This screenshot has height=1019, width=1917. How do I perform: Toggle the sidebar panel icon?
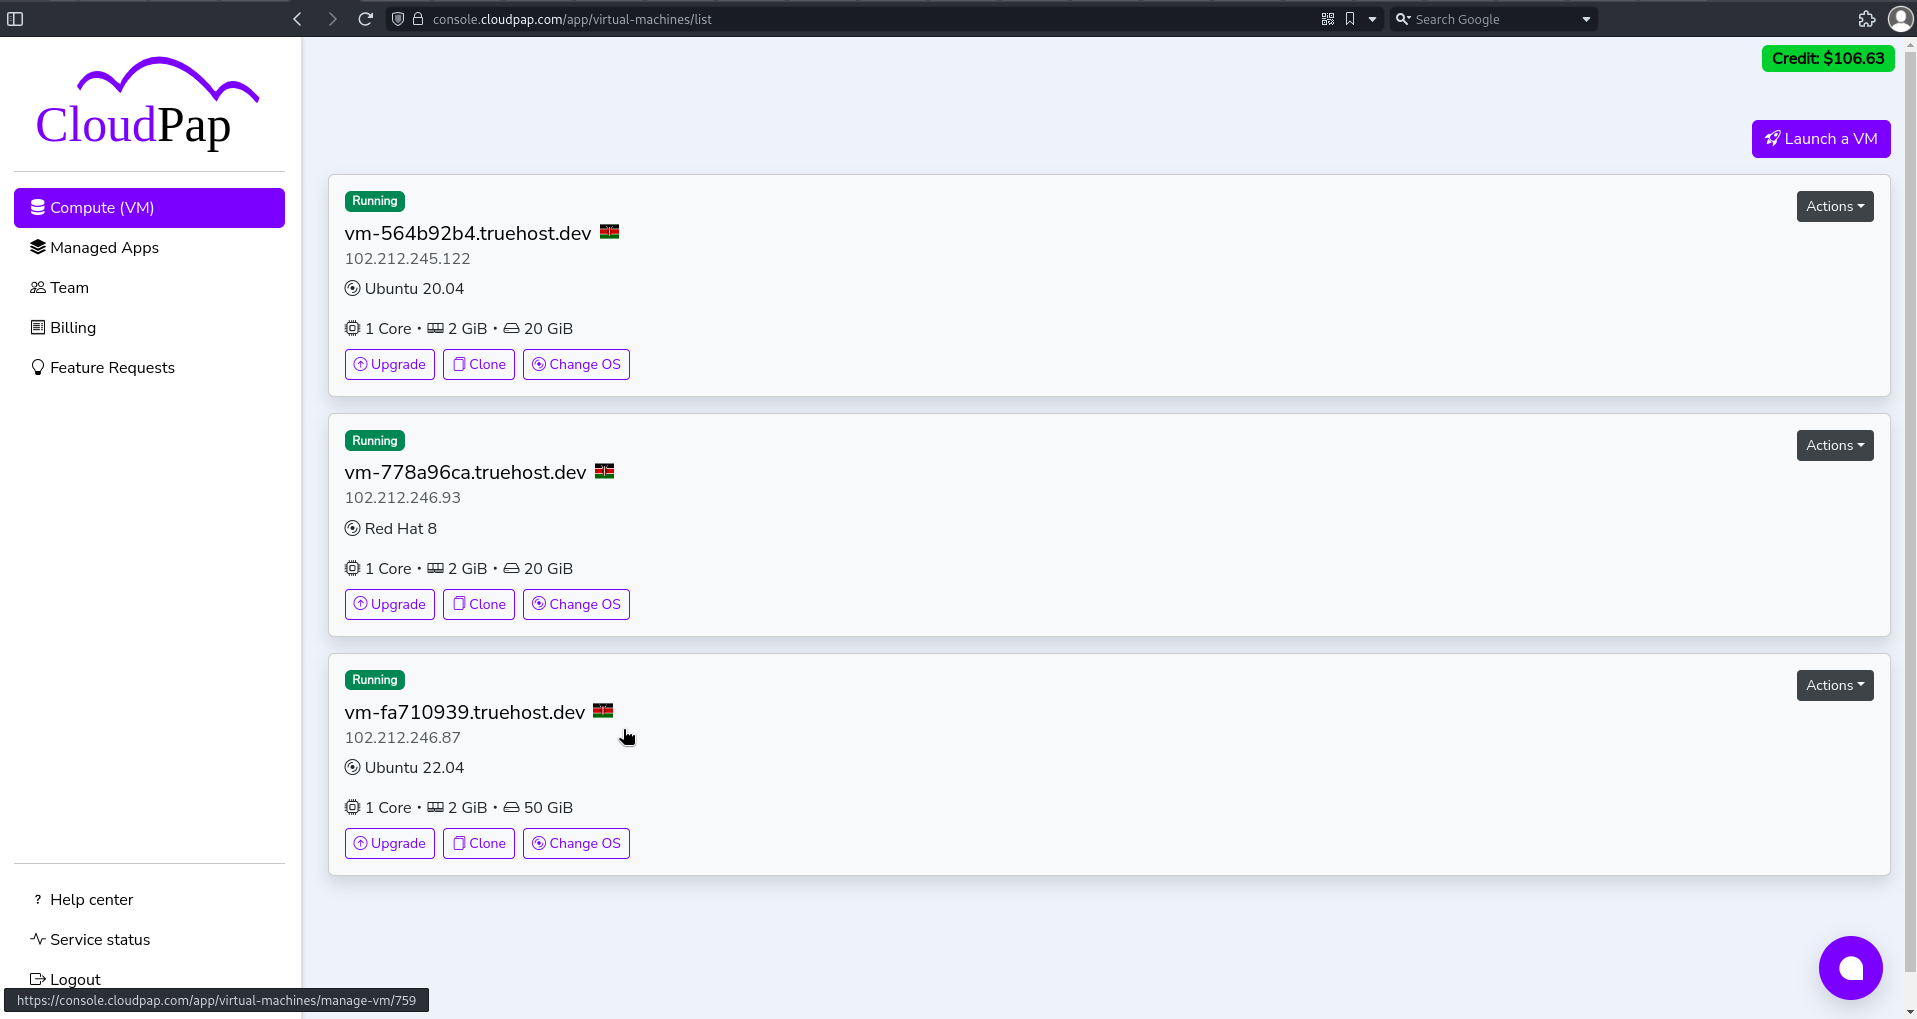(16, 18)
